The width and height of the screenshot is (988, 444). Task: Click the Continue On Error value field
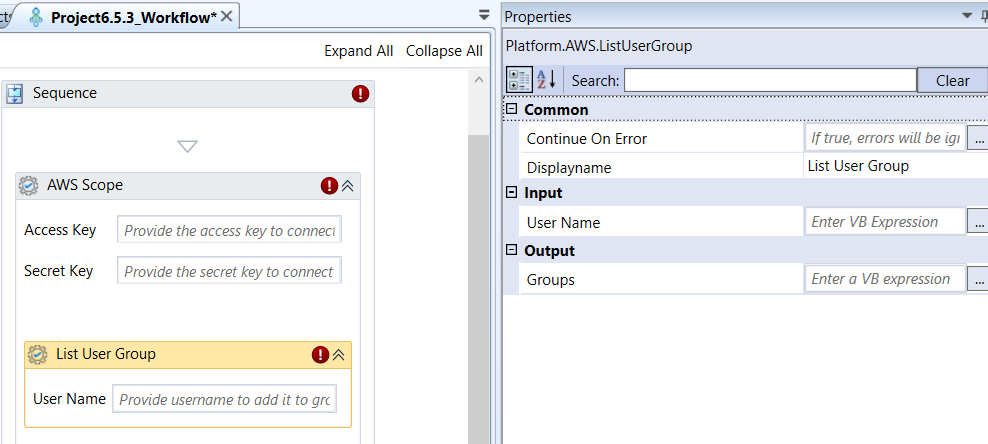coord(885,138)
